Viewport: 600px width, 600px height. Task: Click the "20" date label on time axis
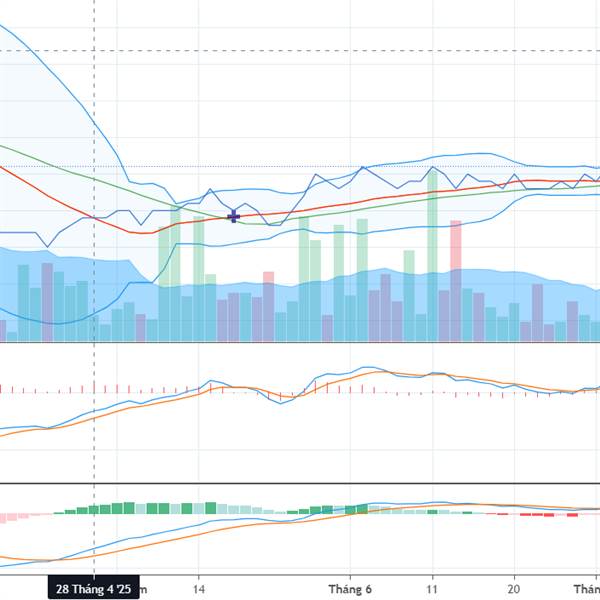point(514,589)
